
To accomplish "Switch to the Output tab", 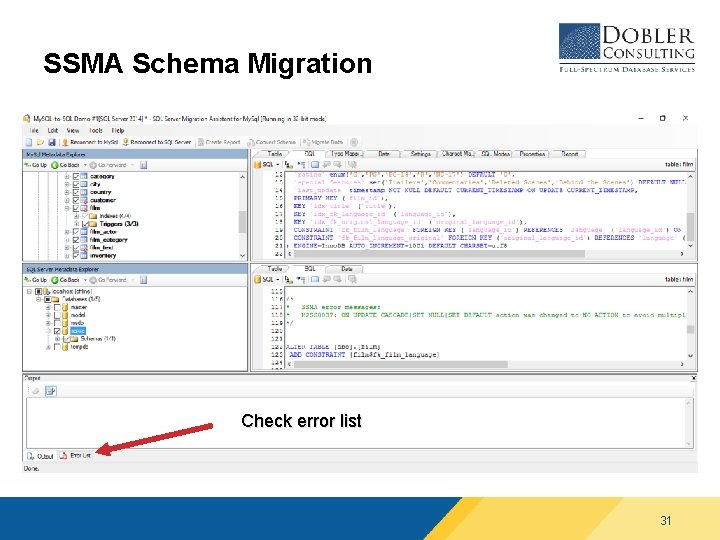I will pyautogui.click(x=40, y=456).
